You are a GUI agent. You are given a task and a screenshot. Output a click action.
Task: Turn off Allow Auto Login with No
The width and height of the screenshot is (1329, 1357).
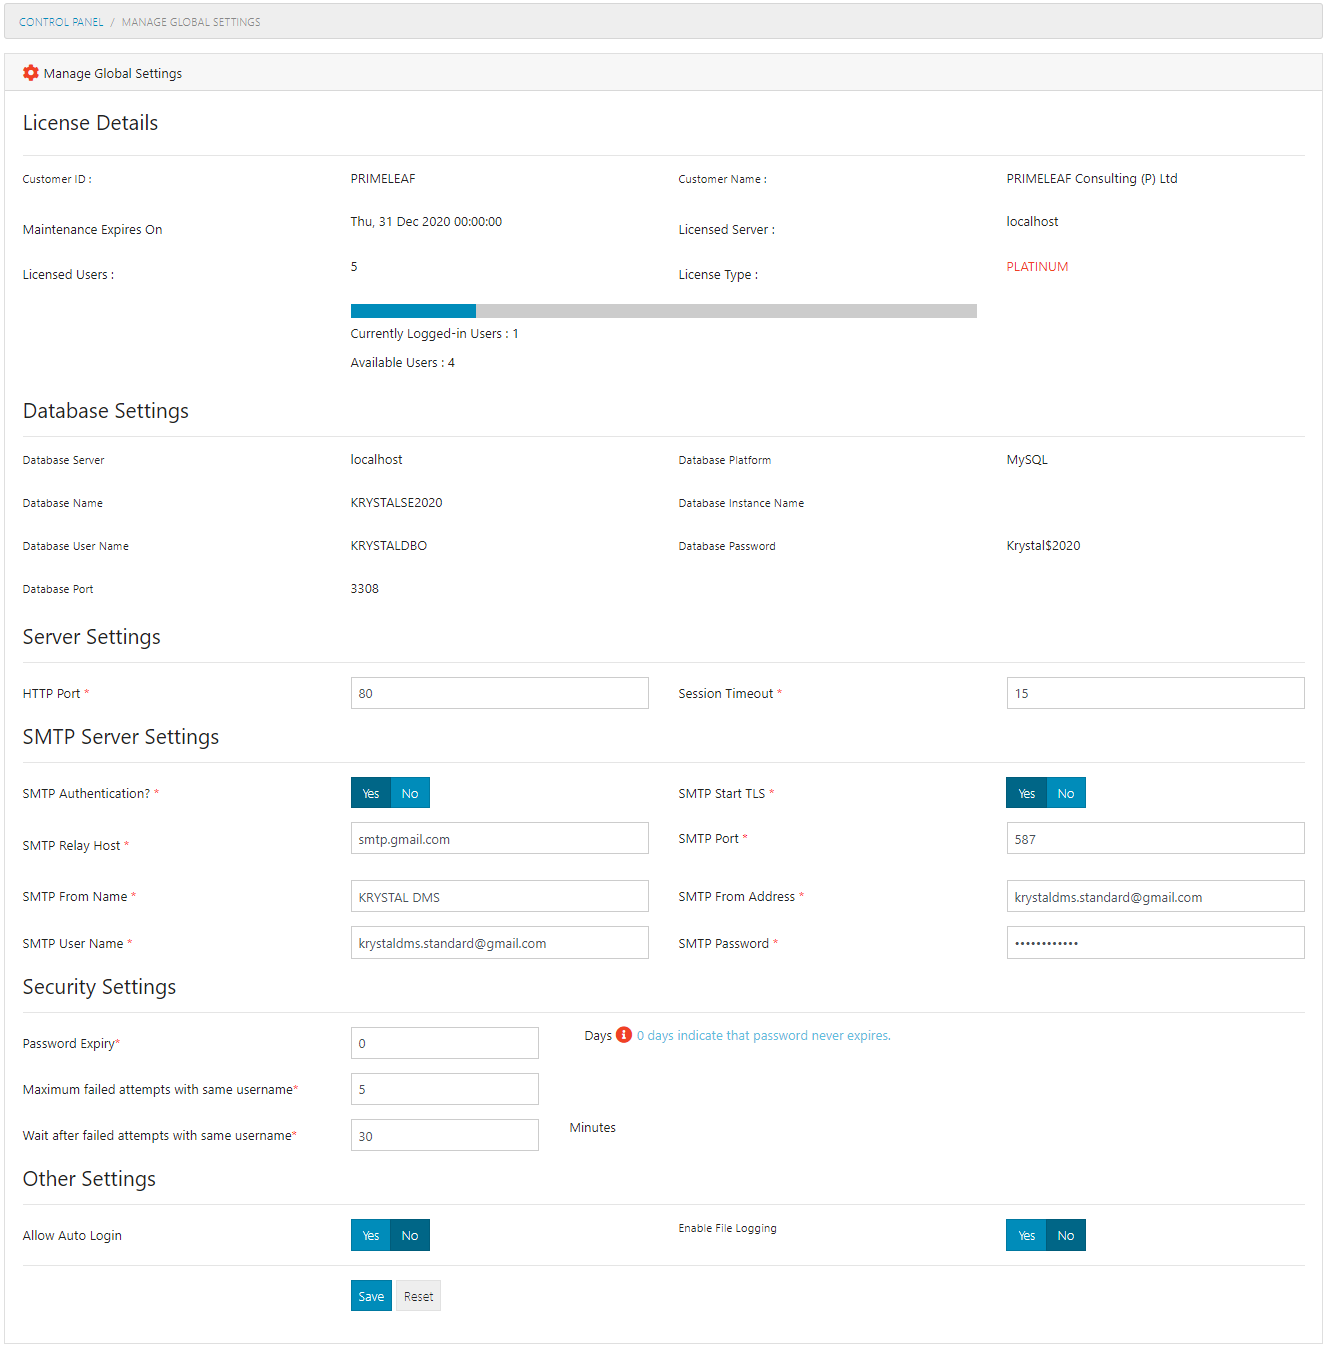(x=410, y=1235)
